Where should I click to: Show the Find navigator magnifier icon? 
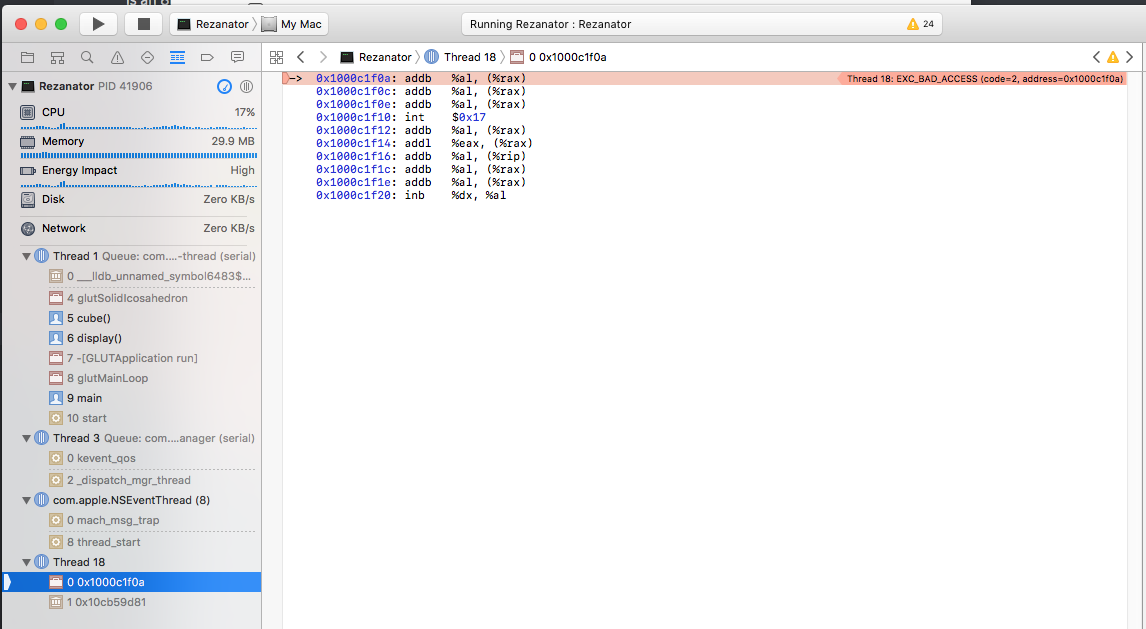click(87, 57)
